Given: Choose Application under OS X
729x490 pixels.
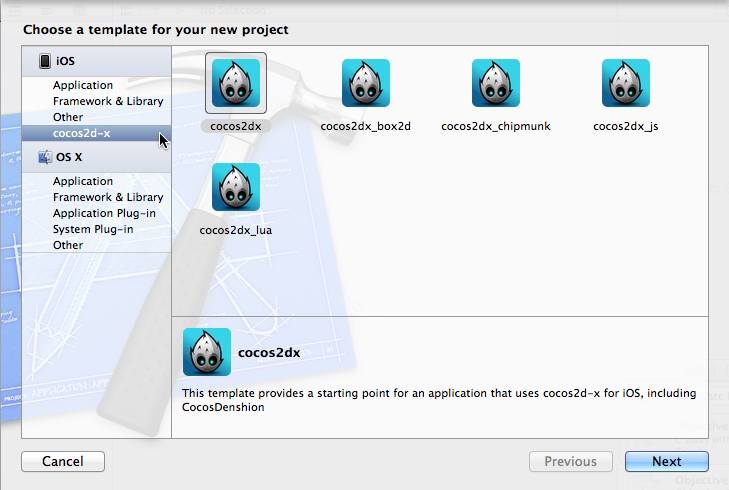Looking at the screenshot, I should point(83,181).
